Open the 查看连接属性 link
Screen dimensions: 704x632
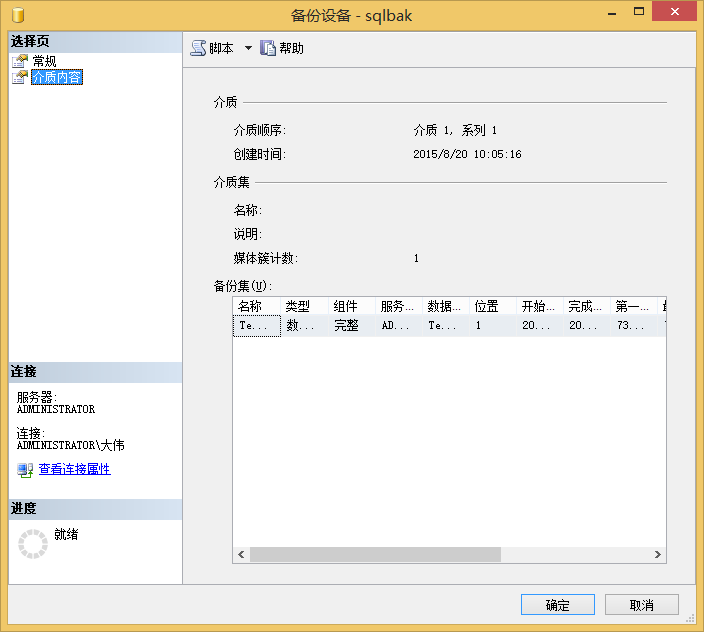pyautogui.click(x=75, y=469)
